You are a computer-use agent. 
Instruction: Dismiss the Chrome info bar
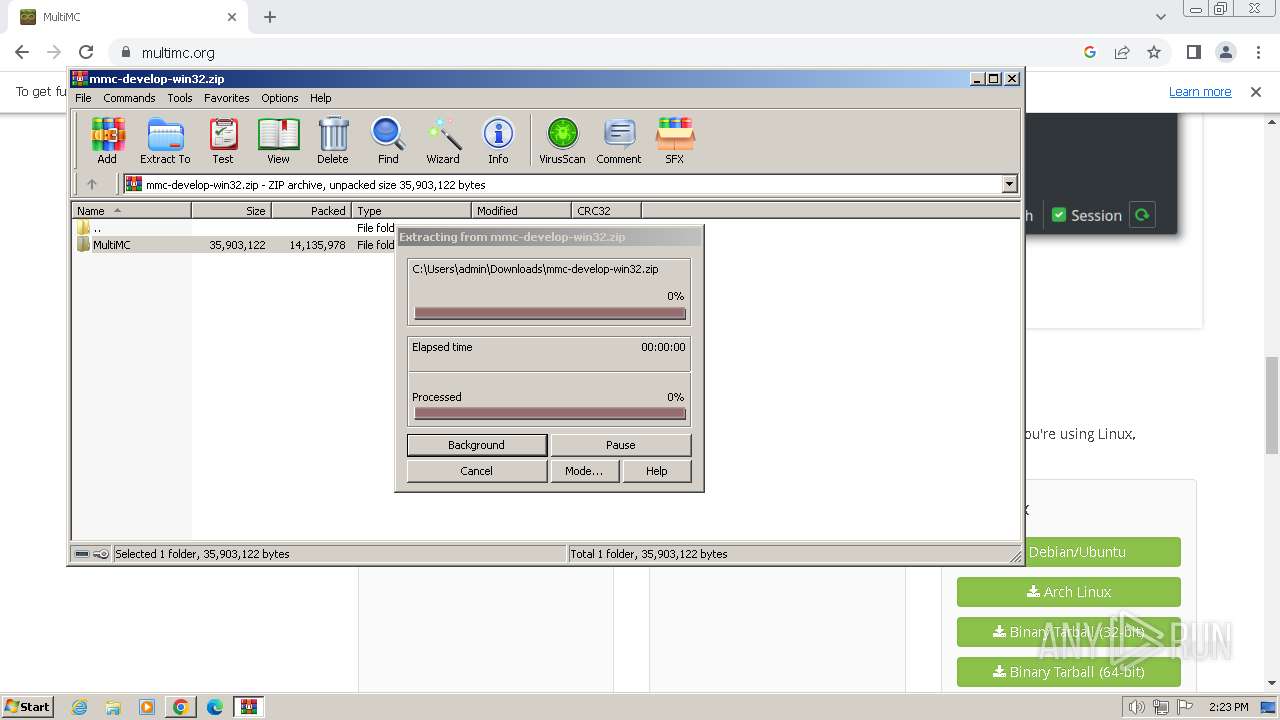[x=1256, y=92]
